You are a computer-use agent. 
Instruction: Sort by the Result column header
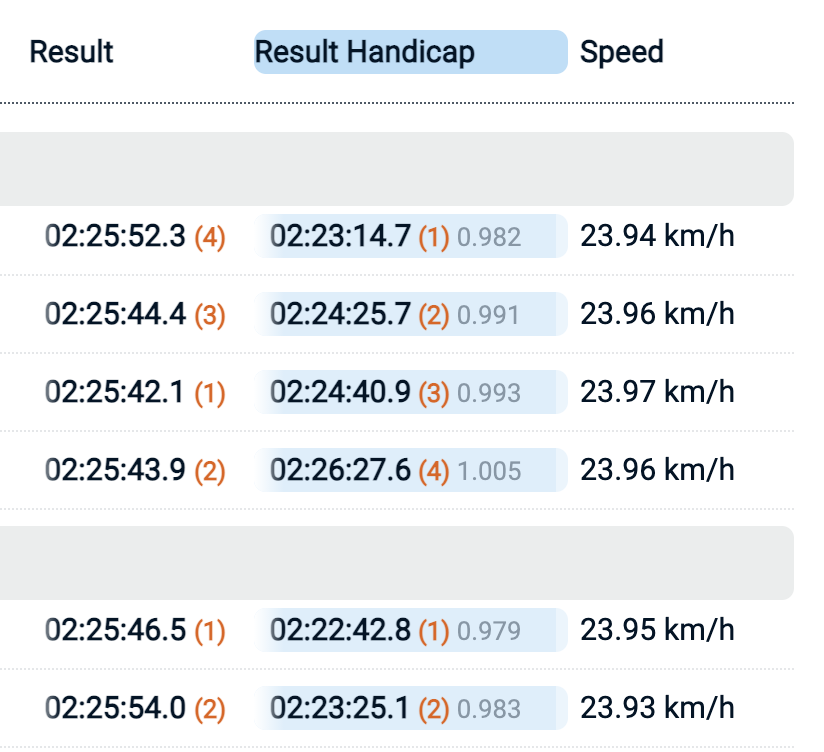(x=71, y=52)
